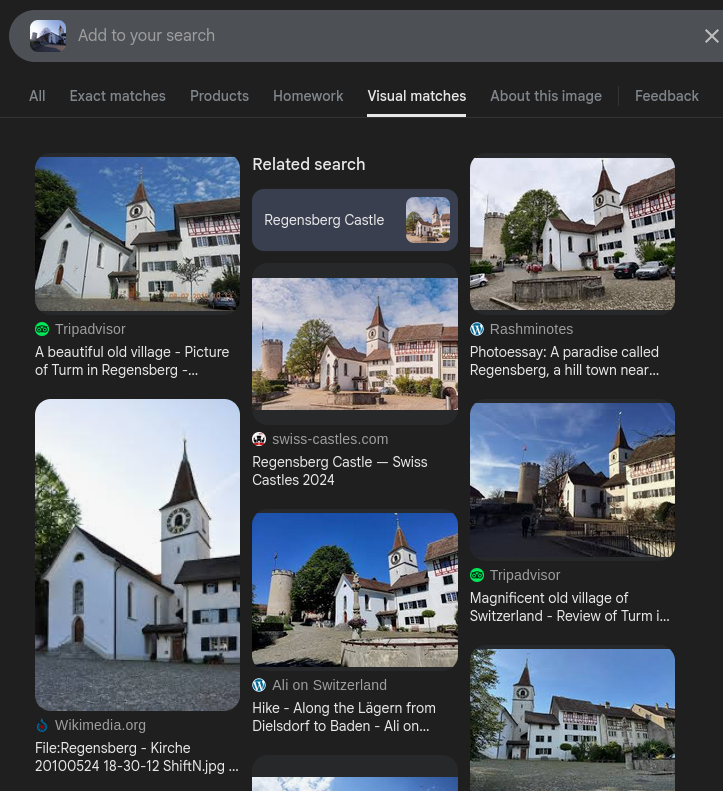Select the Visual matches tab
The width and height of the screenshot is (723, 791).
click(x=417, y=96)
